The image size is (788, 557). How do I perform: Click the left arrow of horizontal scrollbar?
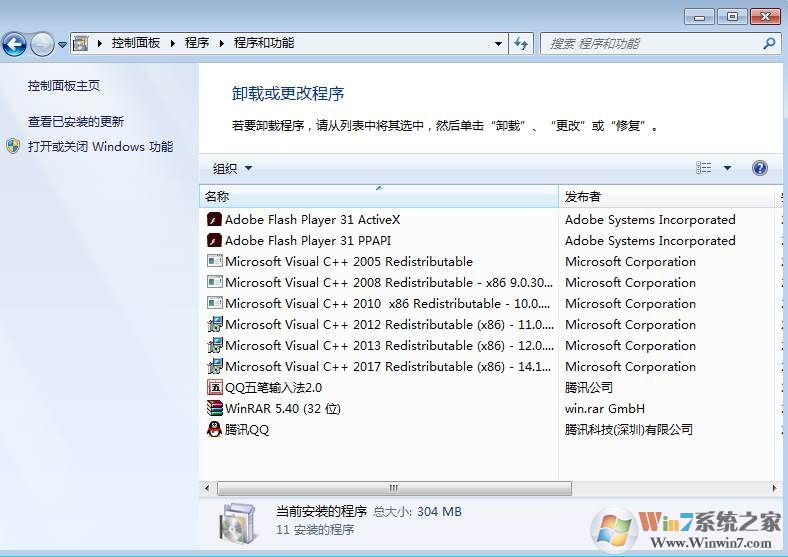pos(207,488)
